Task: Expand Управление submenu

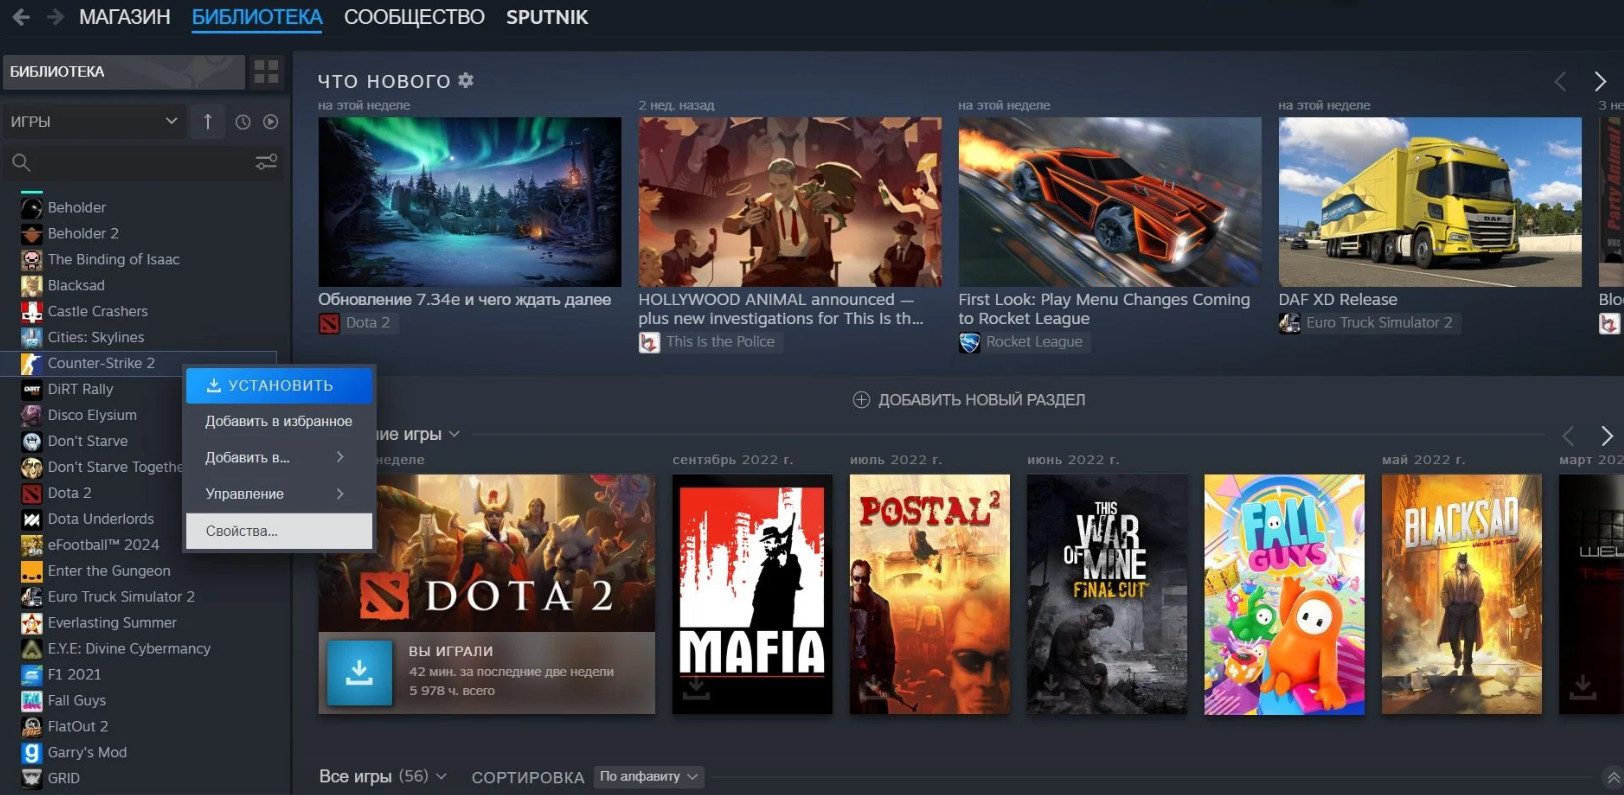Action: click(279, 494)
